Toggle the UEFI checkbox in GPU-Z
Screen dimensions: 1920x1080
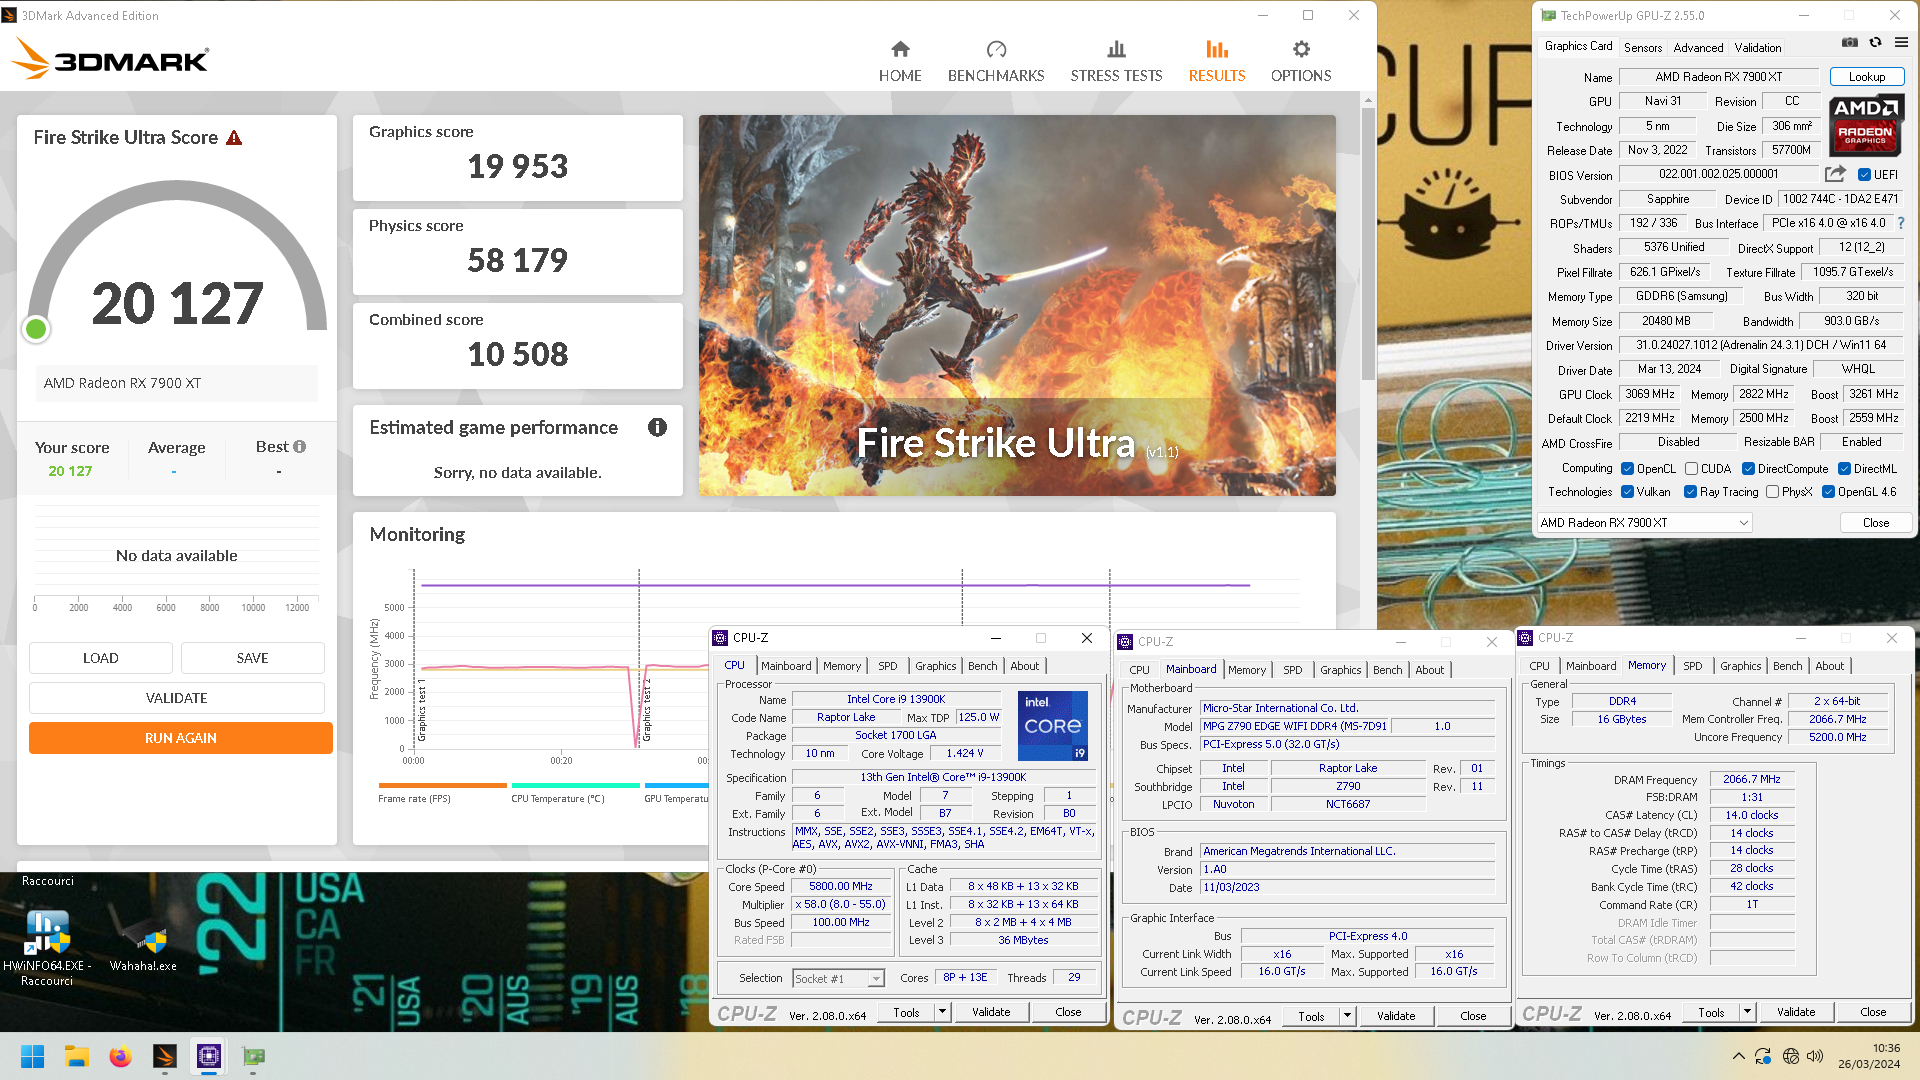coord(1864,175)
